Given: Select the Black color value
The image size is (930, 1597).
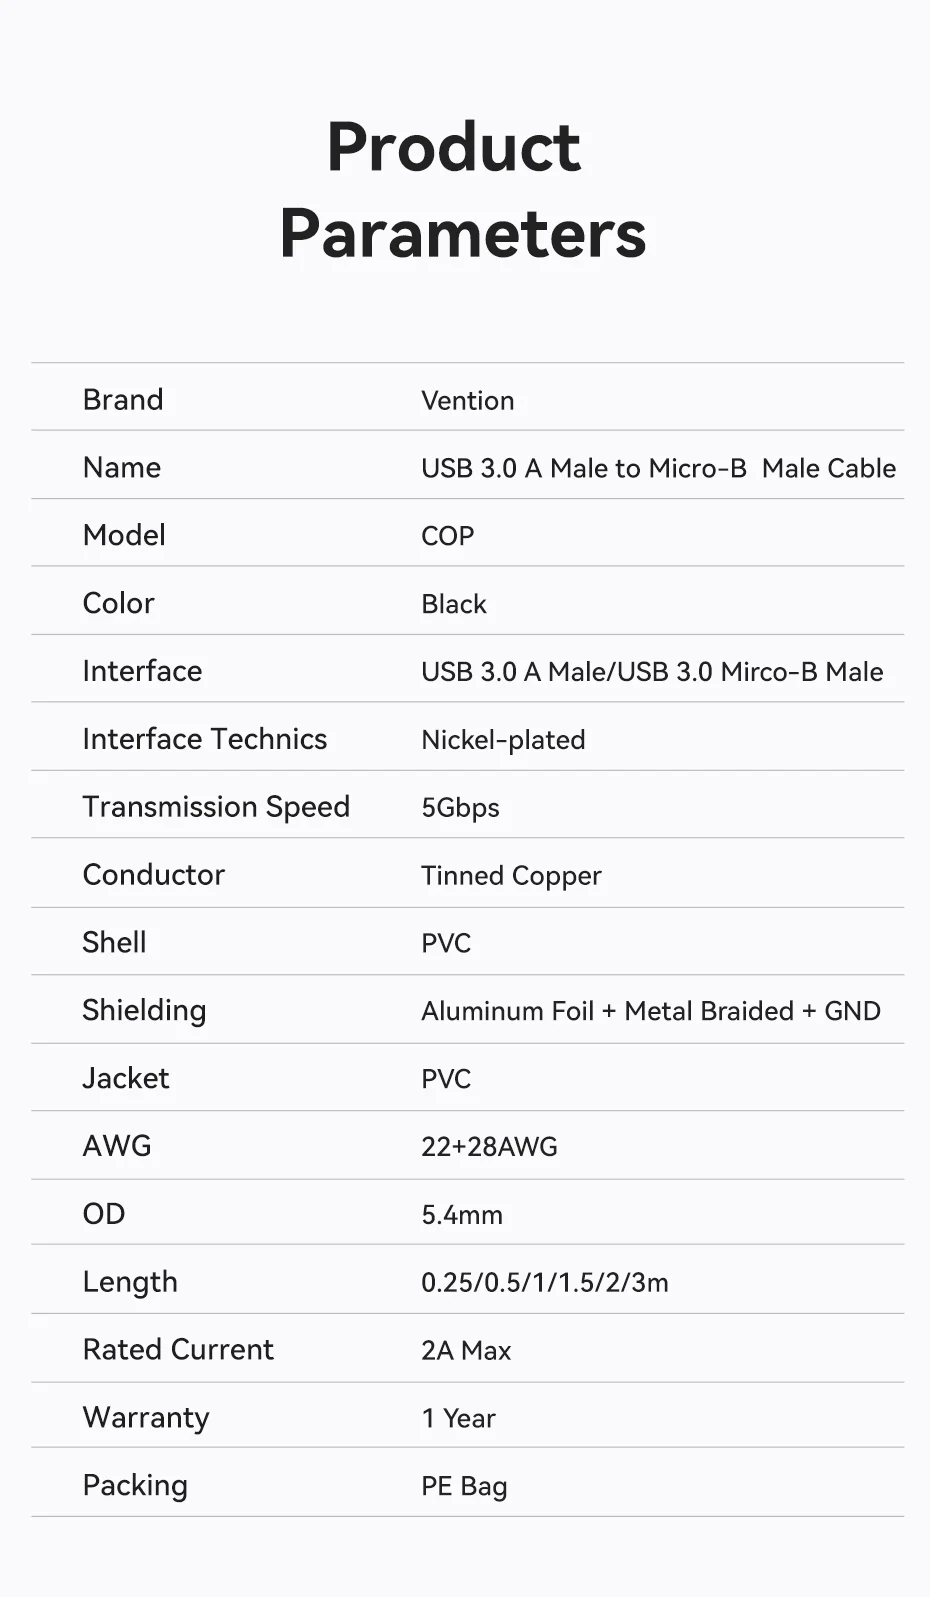Looking at the screenshot, I should pyautogui.click(x=454, y=604).
